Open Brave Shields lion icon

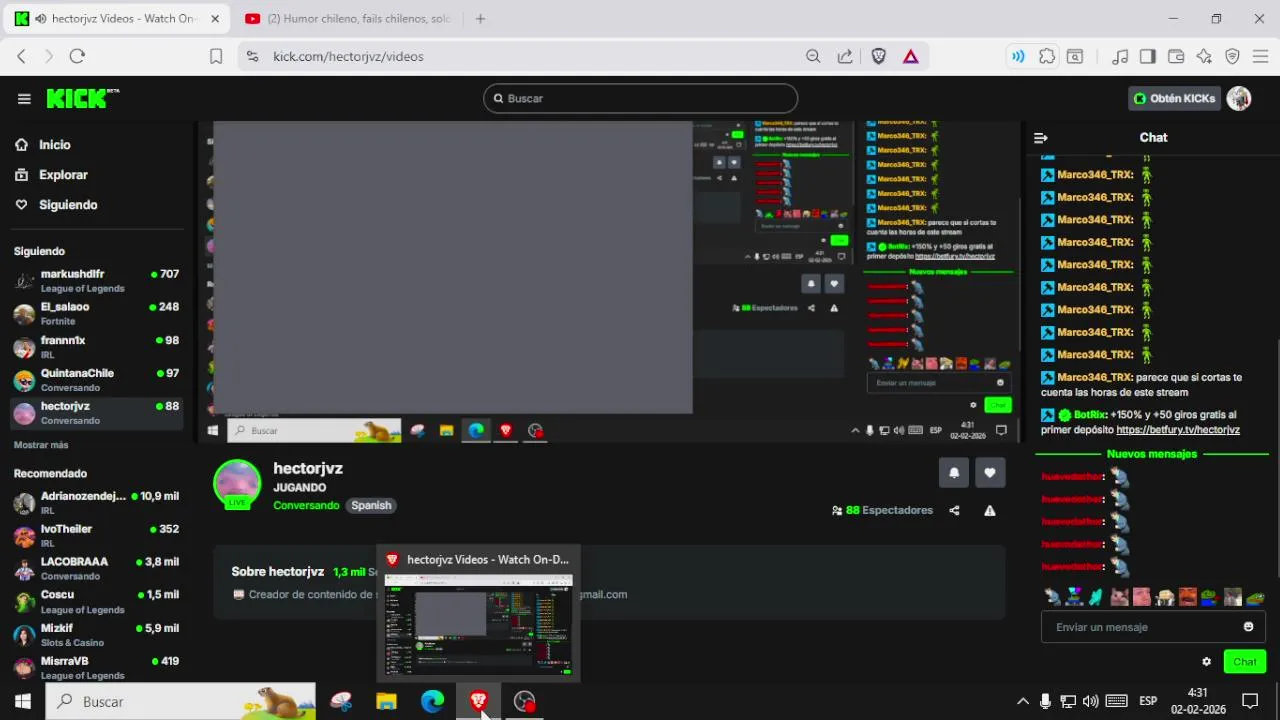(879, 57)
